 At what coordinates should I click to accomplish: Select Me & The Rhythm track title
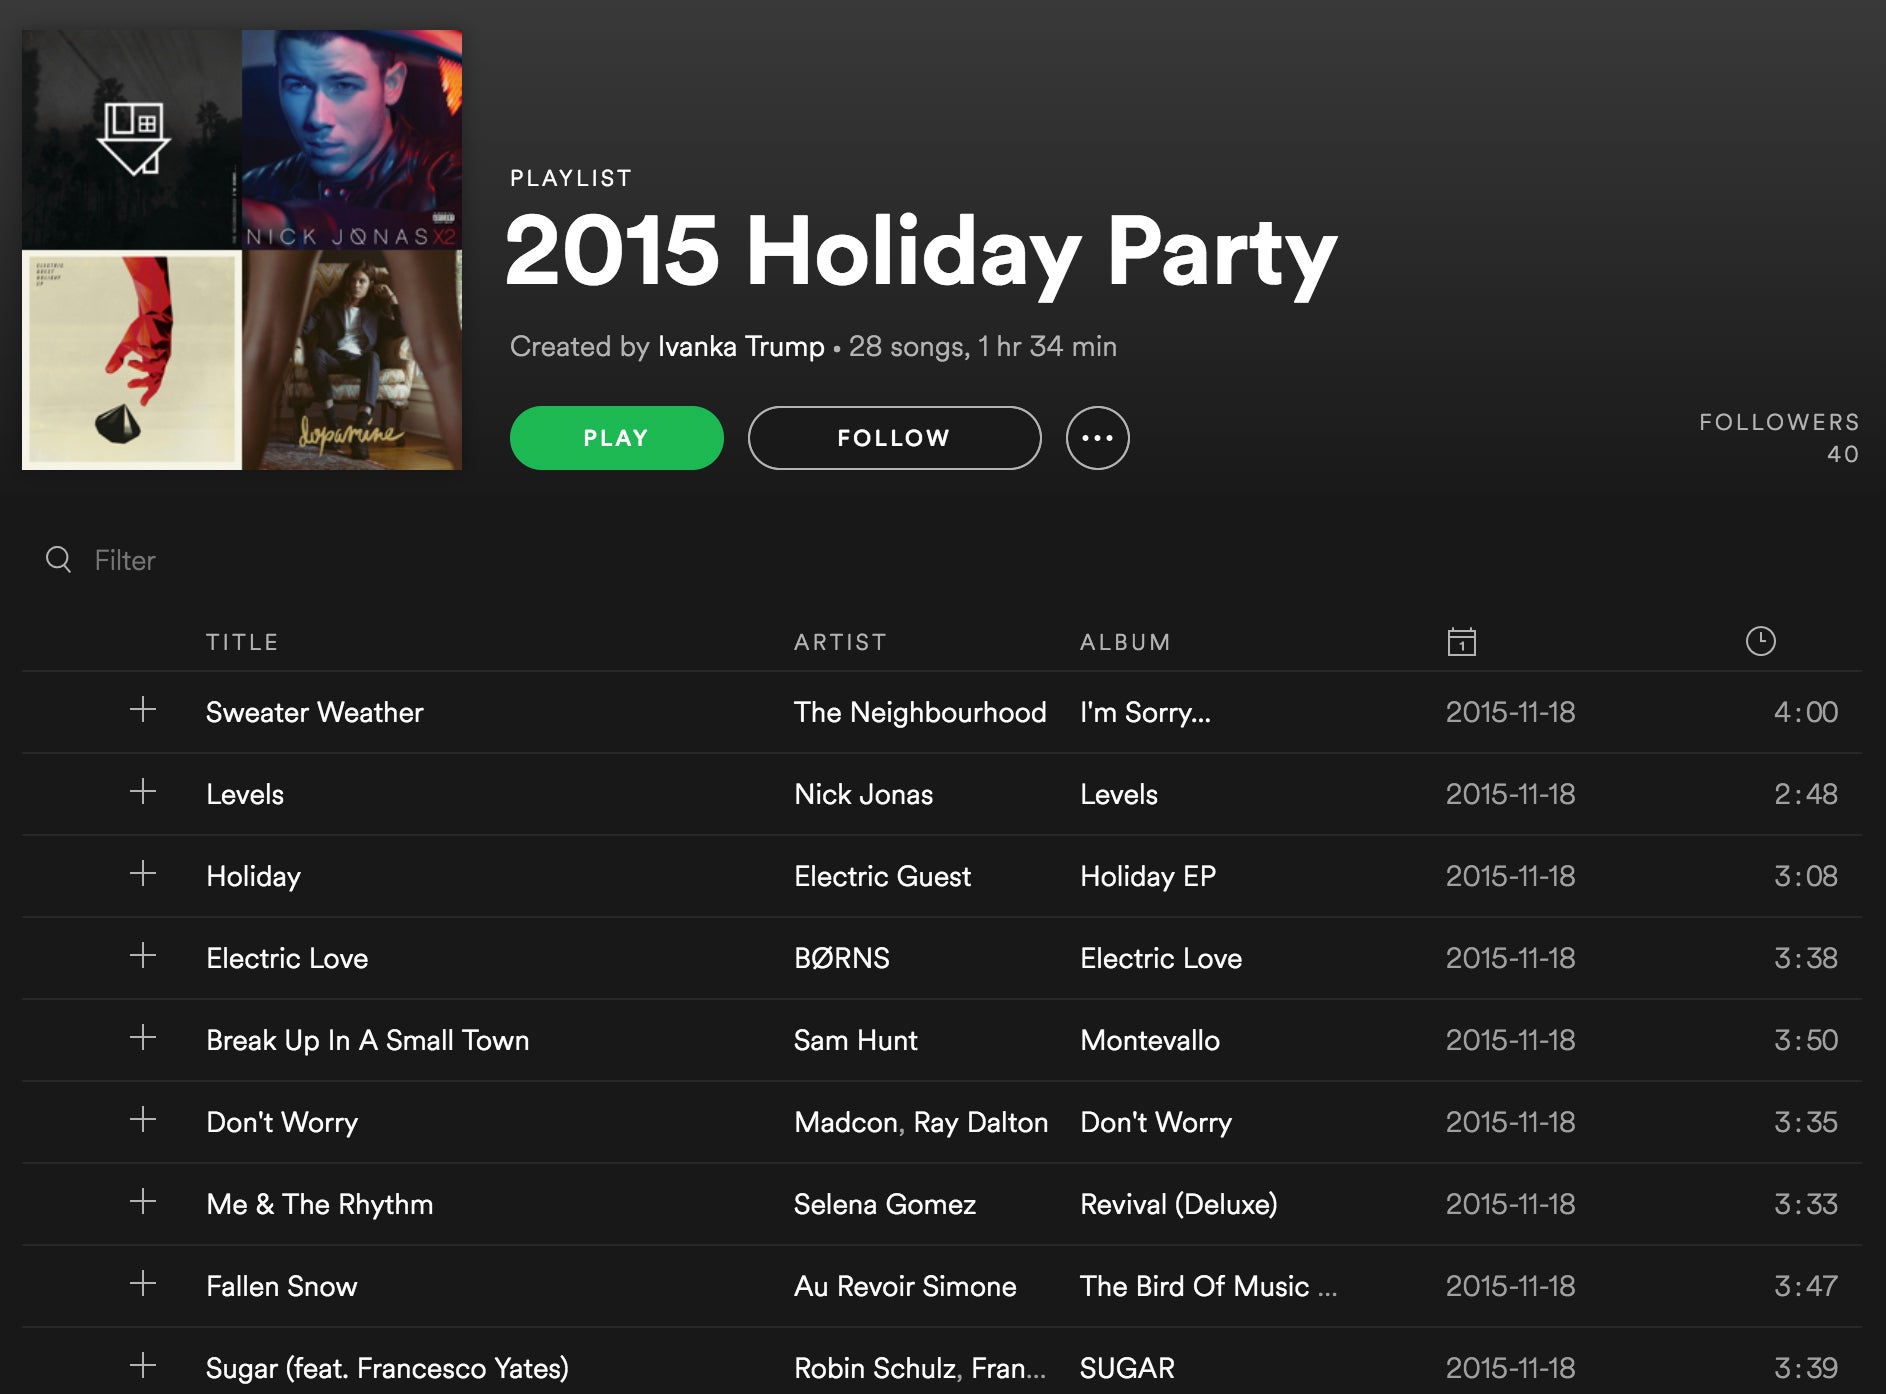point(320,1204)
